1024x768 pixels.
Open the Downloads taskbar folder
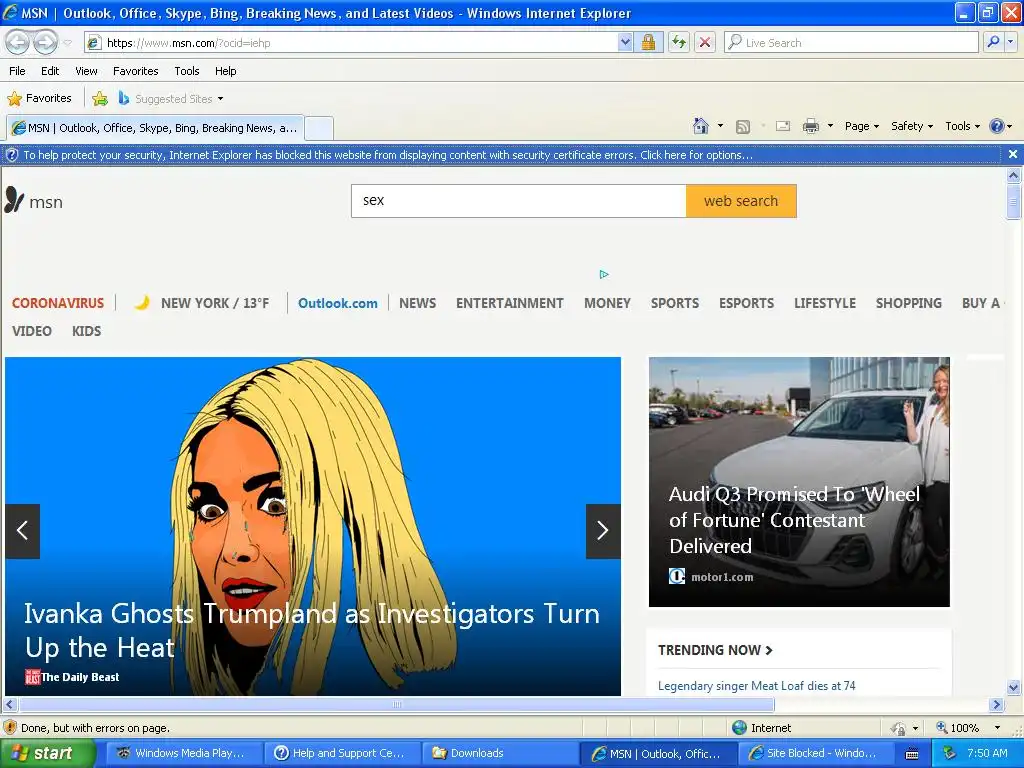[501, 753]
